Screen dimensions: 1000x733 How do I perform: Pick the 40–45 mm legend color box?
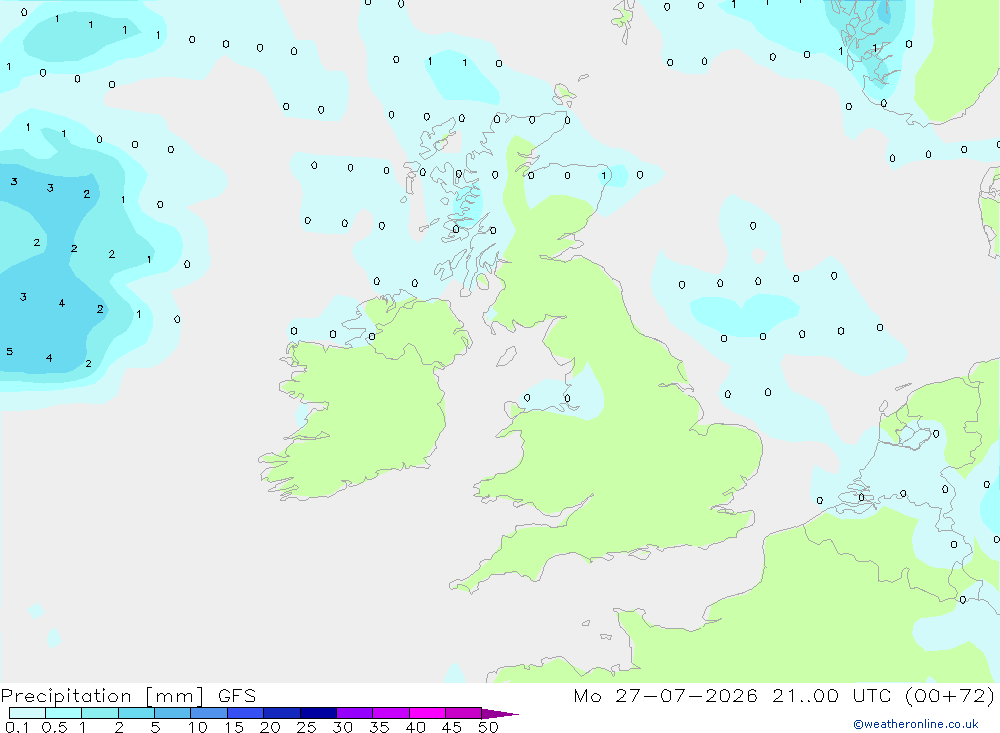427,713
